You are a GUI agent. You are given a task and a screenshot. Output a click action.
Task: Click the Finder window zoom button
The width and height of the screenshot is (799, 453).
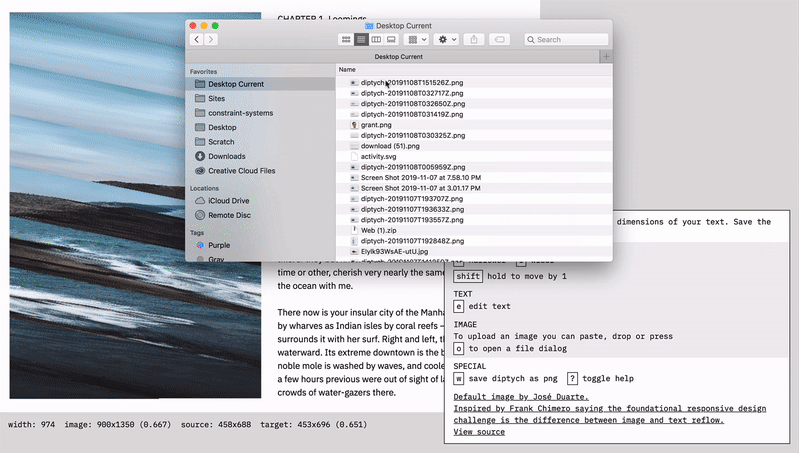[x=215, y=25]
